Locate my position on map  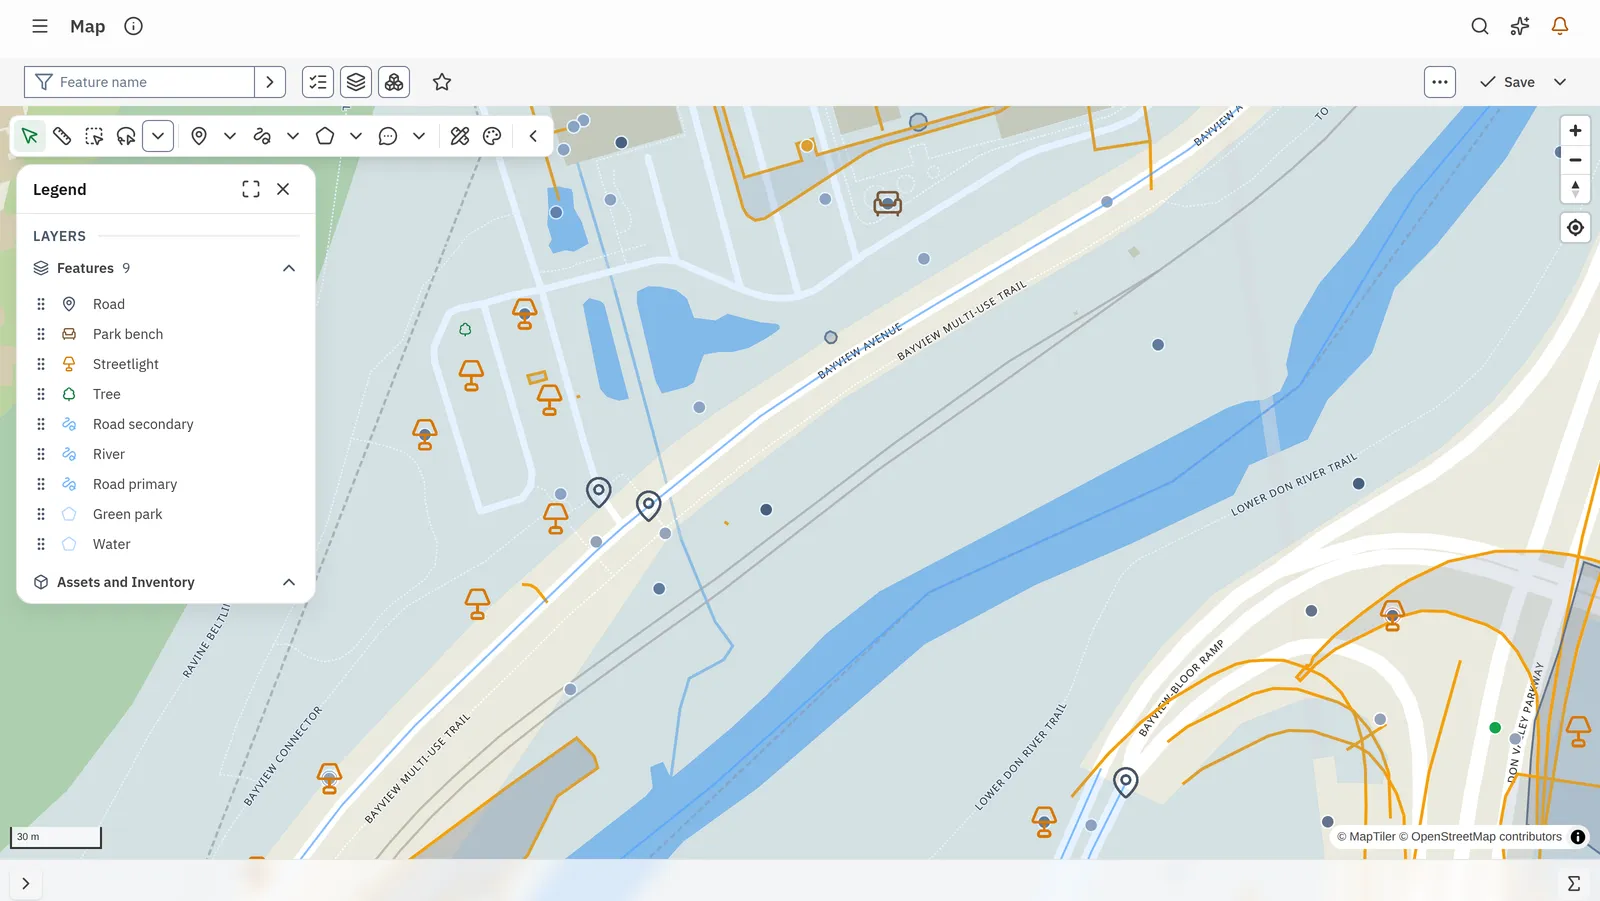coord(1575,228)
